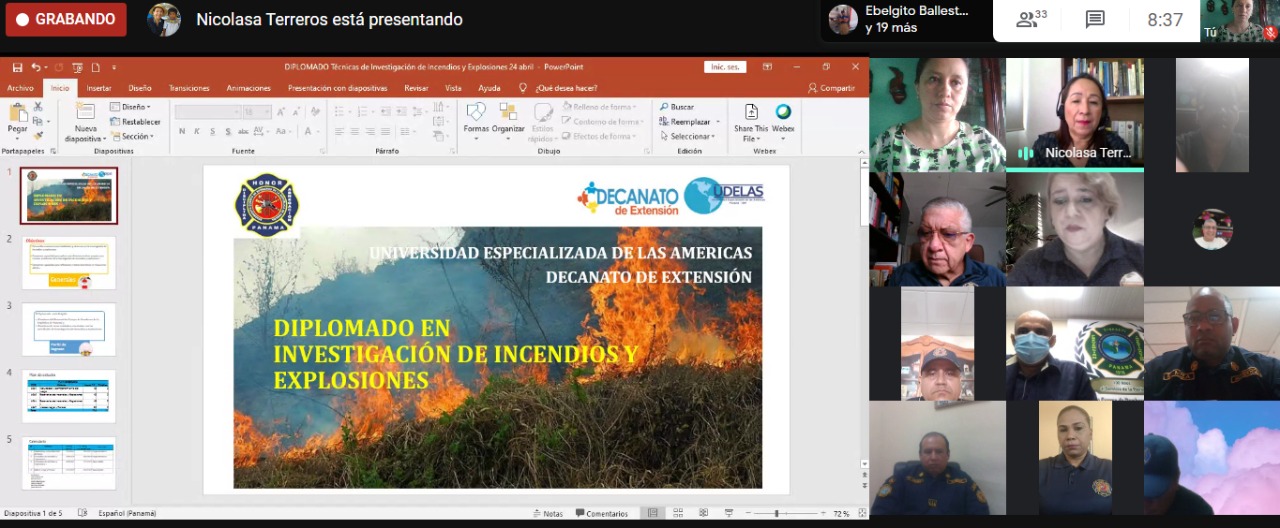This screenshot has height=528, width=1280.
Task: Click the 72 % zoom level text
Action: [x=841, y=513]
